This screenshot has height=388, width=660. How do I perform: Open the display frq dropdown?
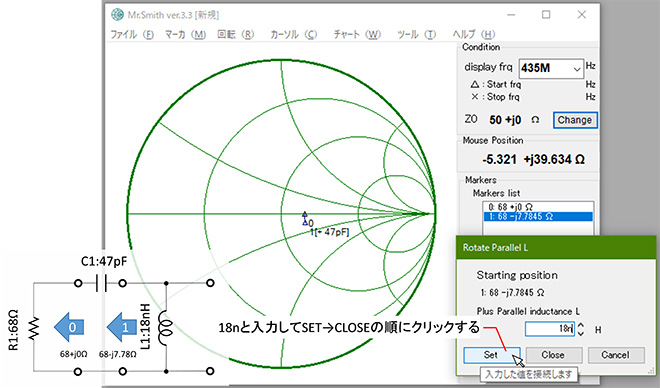tap(577, 68)
